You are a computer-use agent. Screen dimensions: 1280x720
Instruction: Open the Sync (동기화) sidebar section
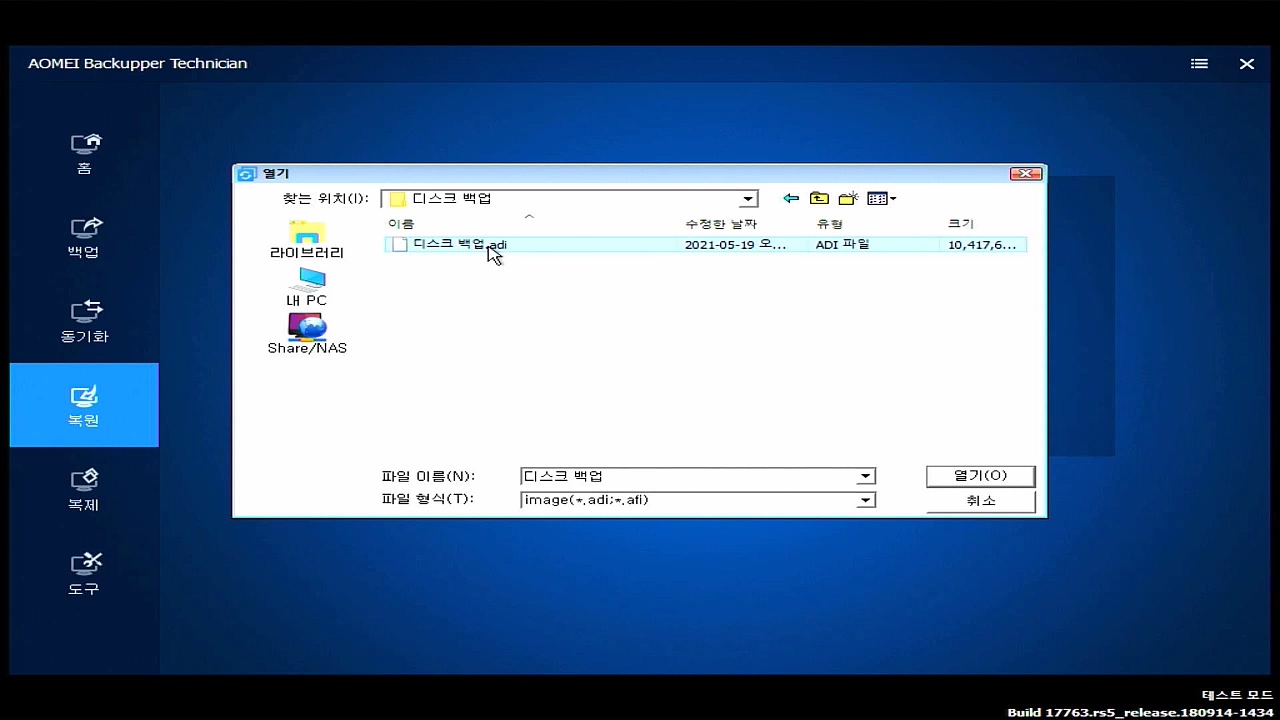point(84,321)
